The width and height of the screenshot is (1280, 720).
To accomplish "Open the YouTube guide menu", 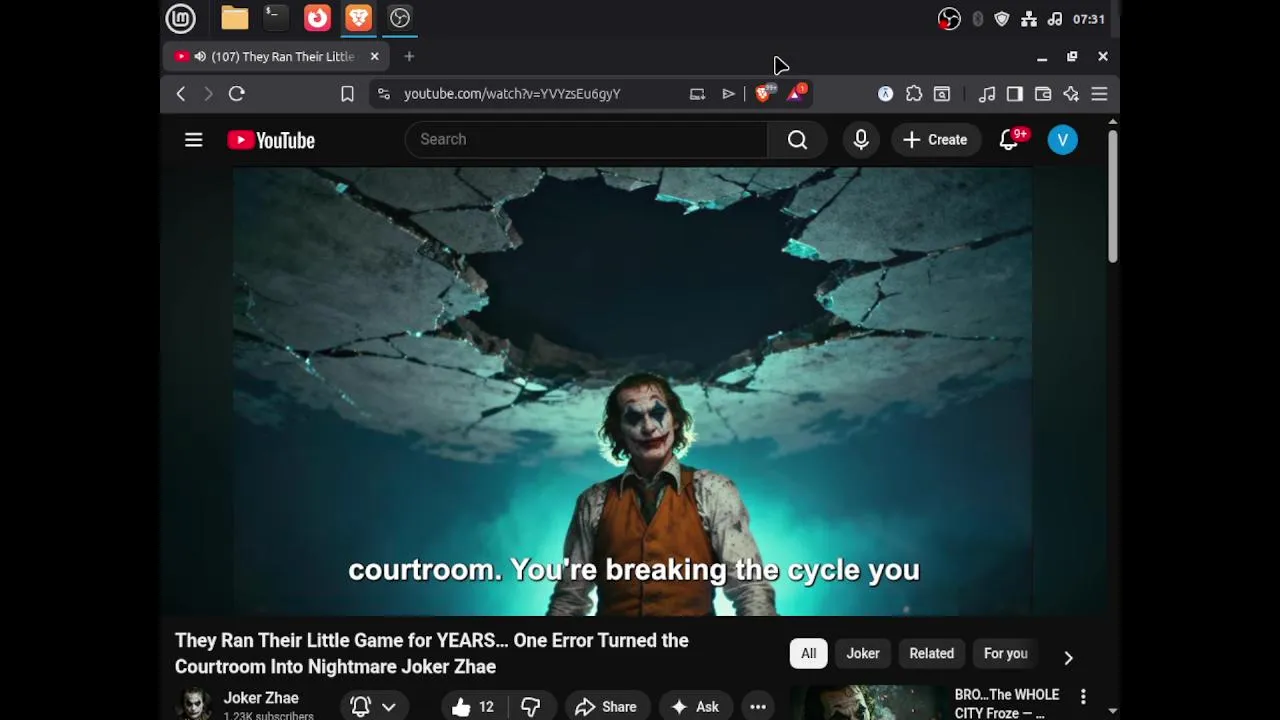I will [194, 140].
